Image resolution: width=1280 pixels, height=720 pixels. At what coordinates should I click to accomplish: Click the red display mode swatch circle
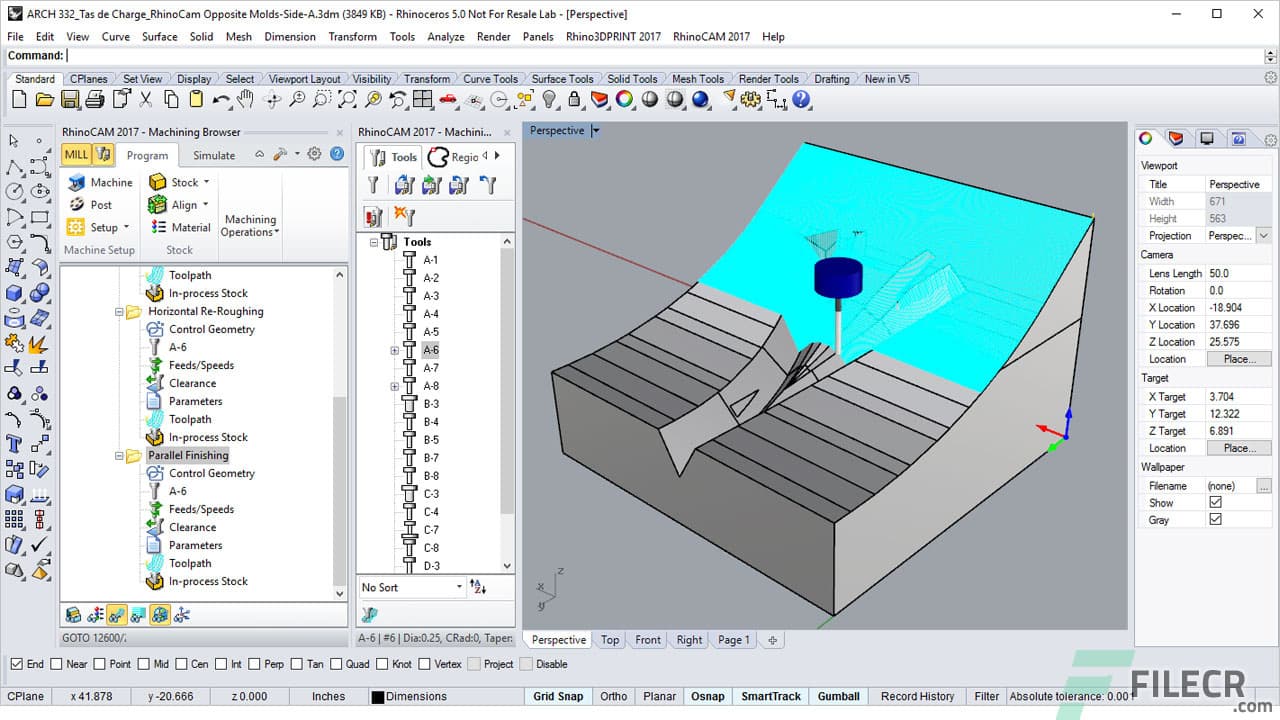click(1146, 138)
